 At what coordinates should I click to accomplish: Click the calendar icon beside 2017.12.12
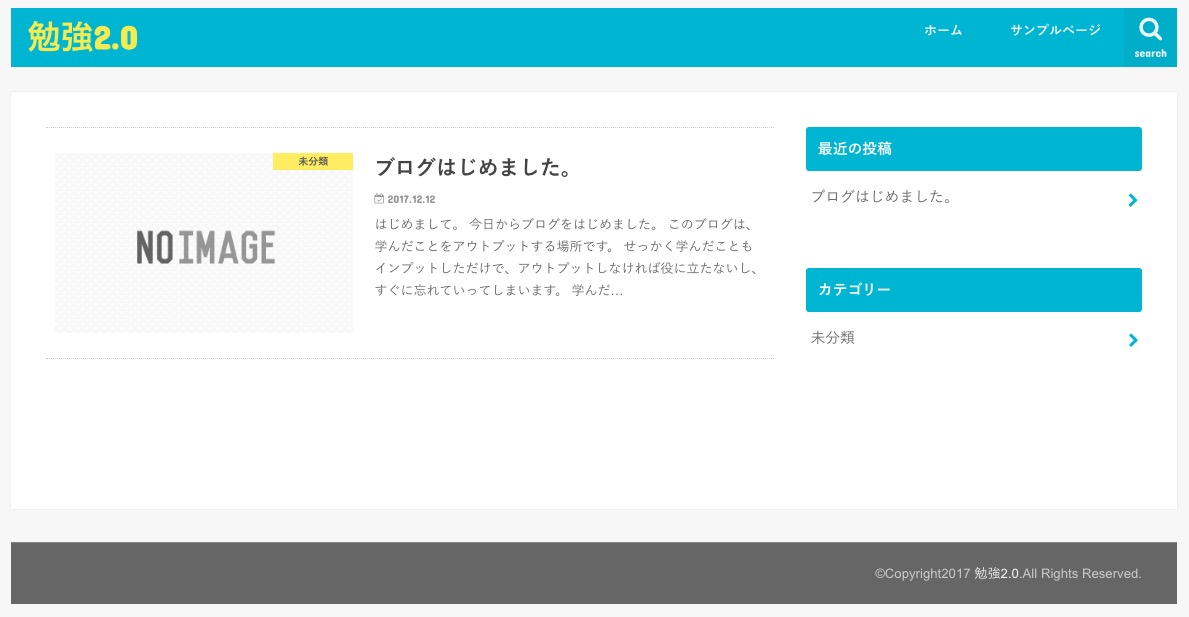tap(379, 199)
